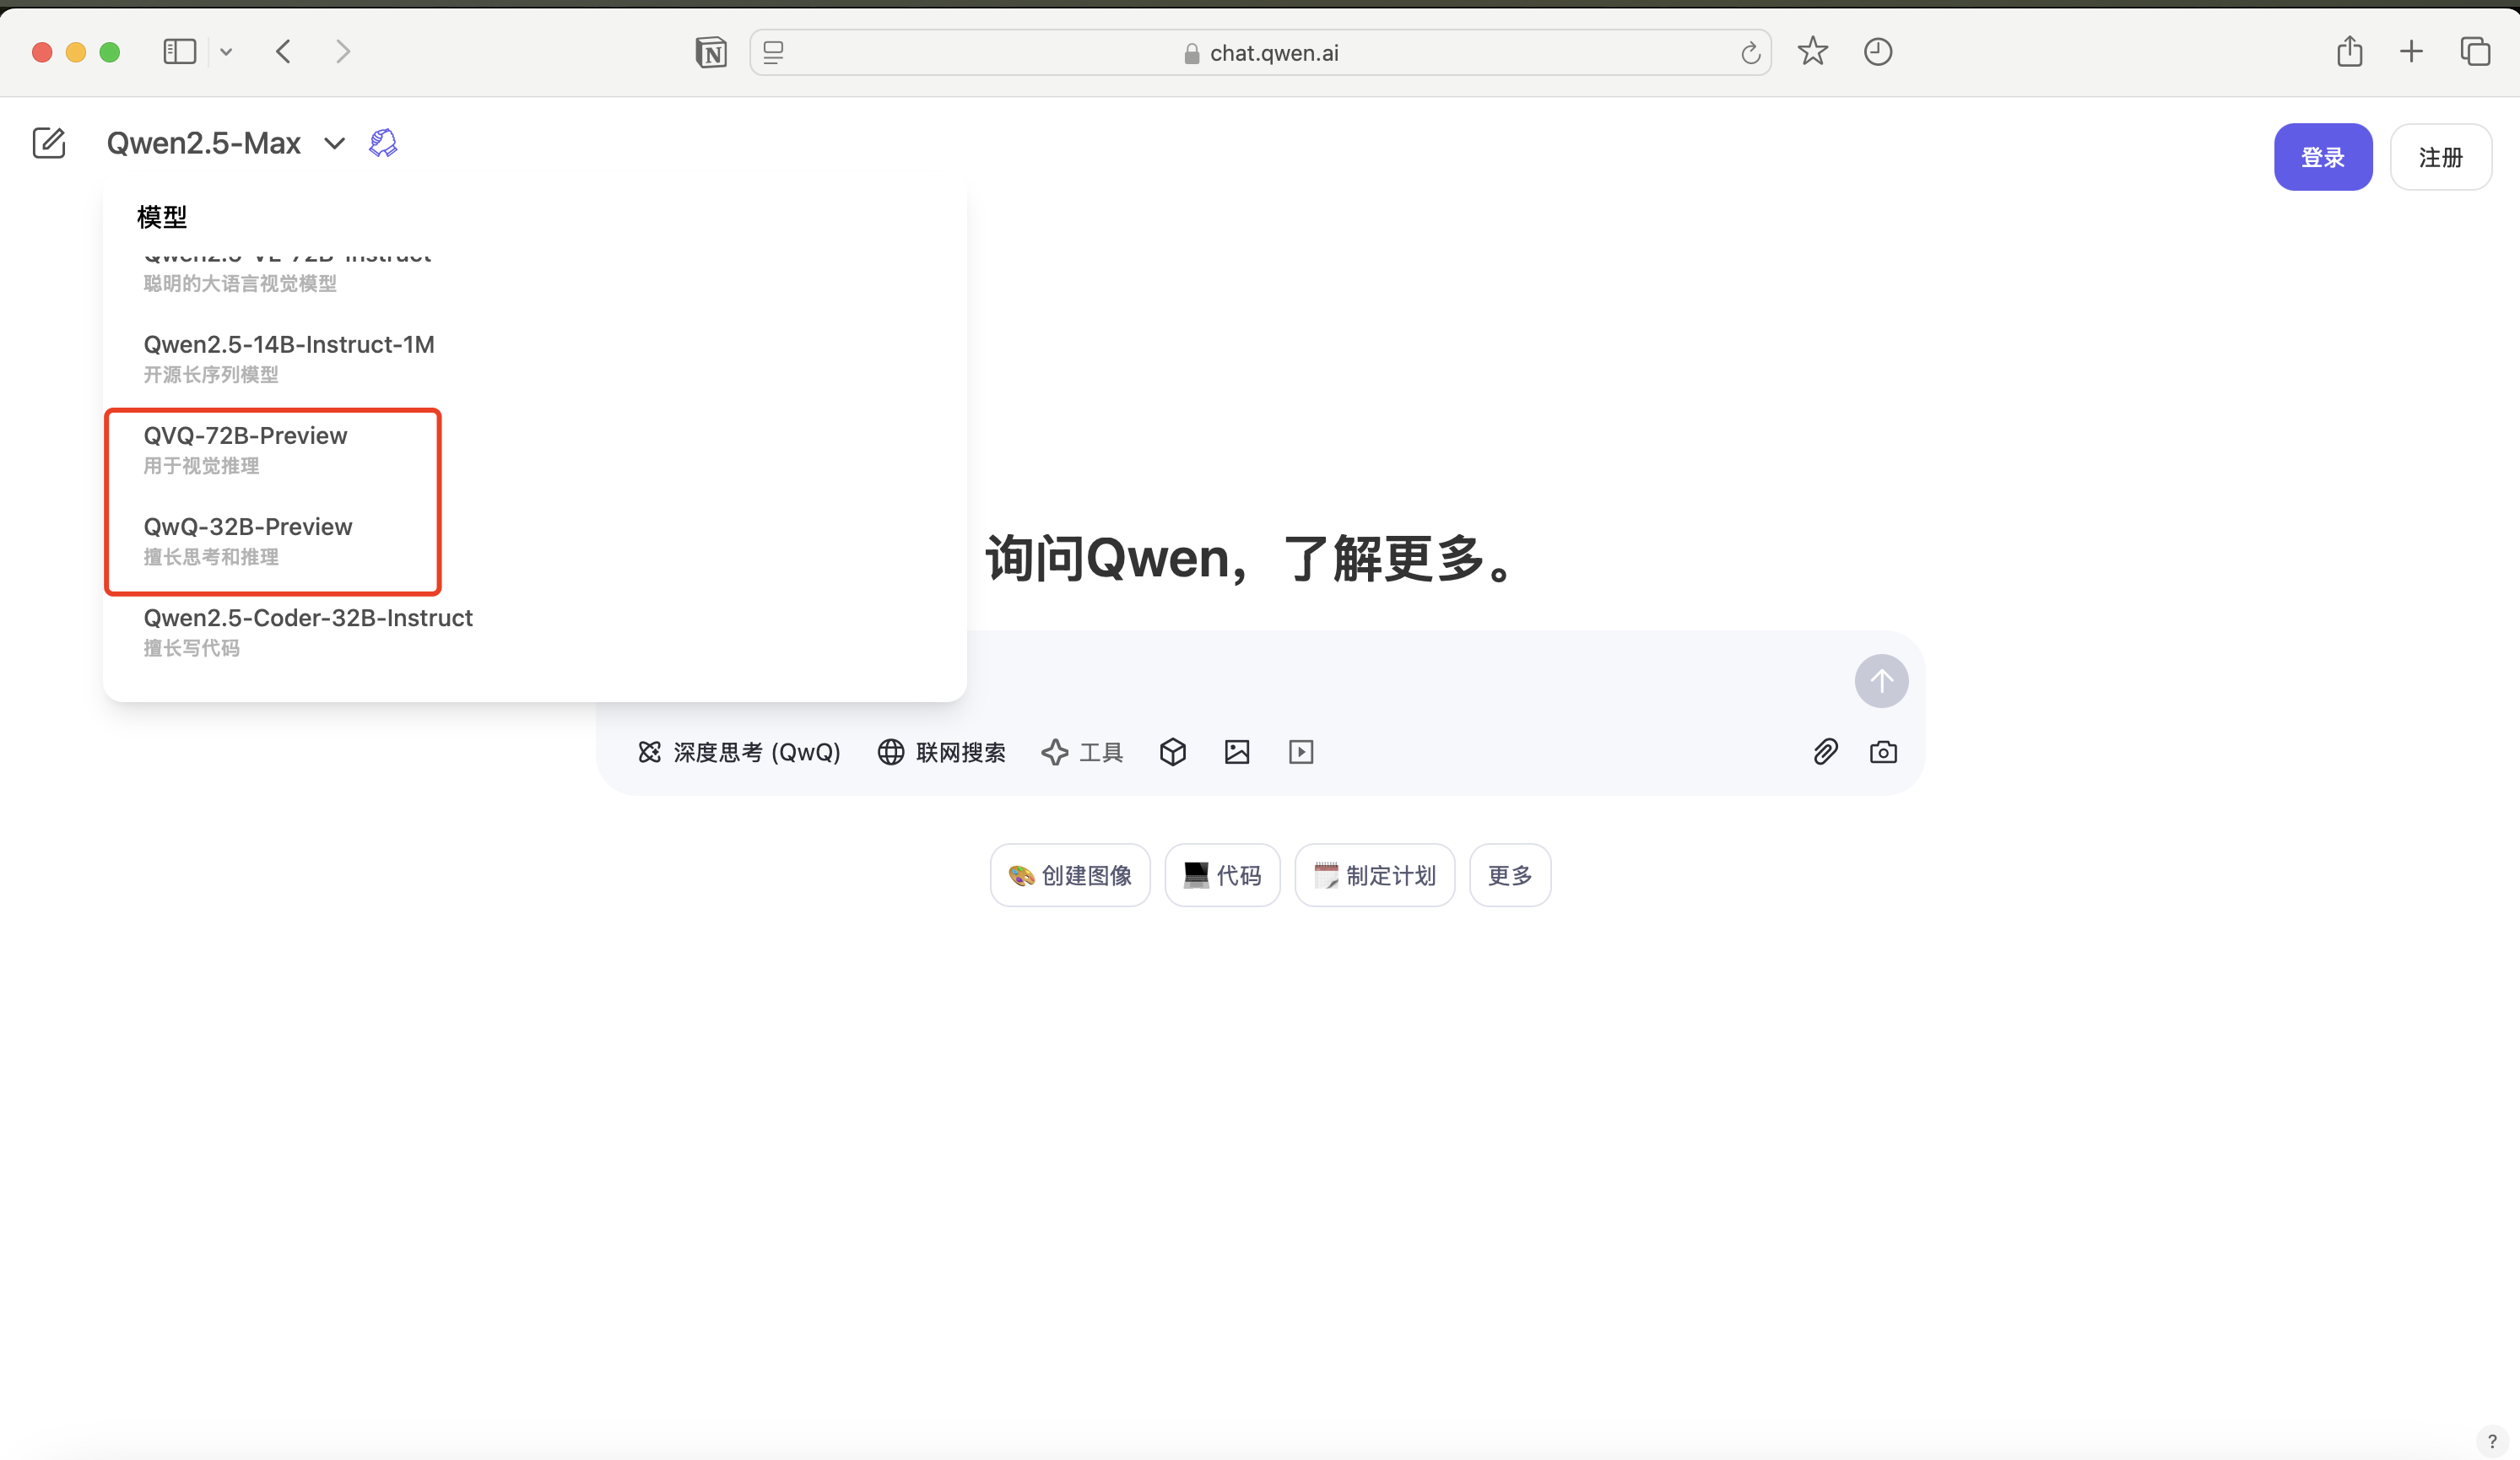The height and width of the screenshot is (1460, 2520).
Task: Click the purple set-as-default model icon
Action: pyautogui.click(x=383, y=143)
